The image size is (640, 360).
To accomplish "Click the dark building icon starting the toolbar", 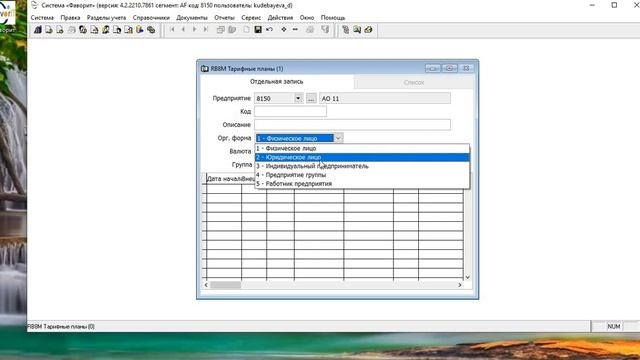I will (38, 30).
